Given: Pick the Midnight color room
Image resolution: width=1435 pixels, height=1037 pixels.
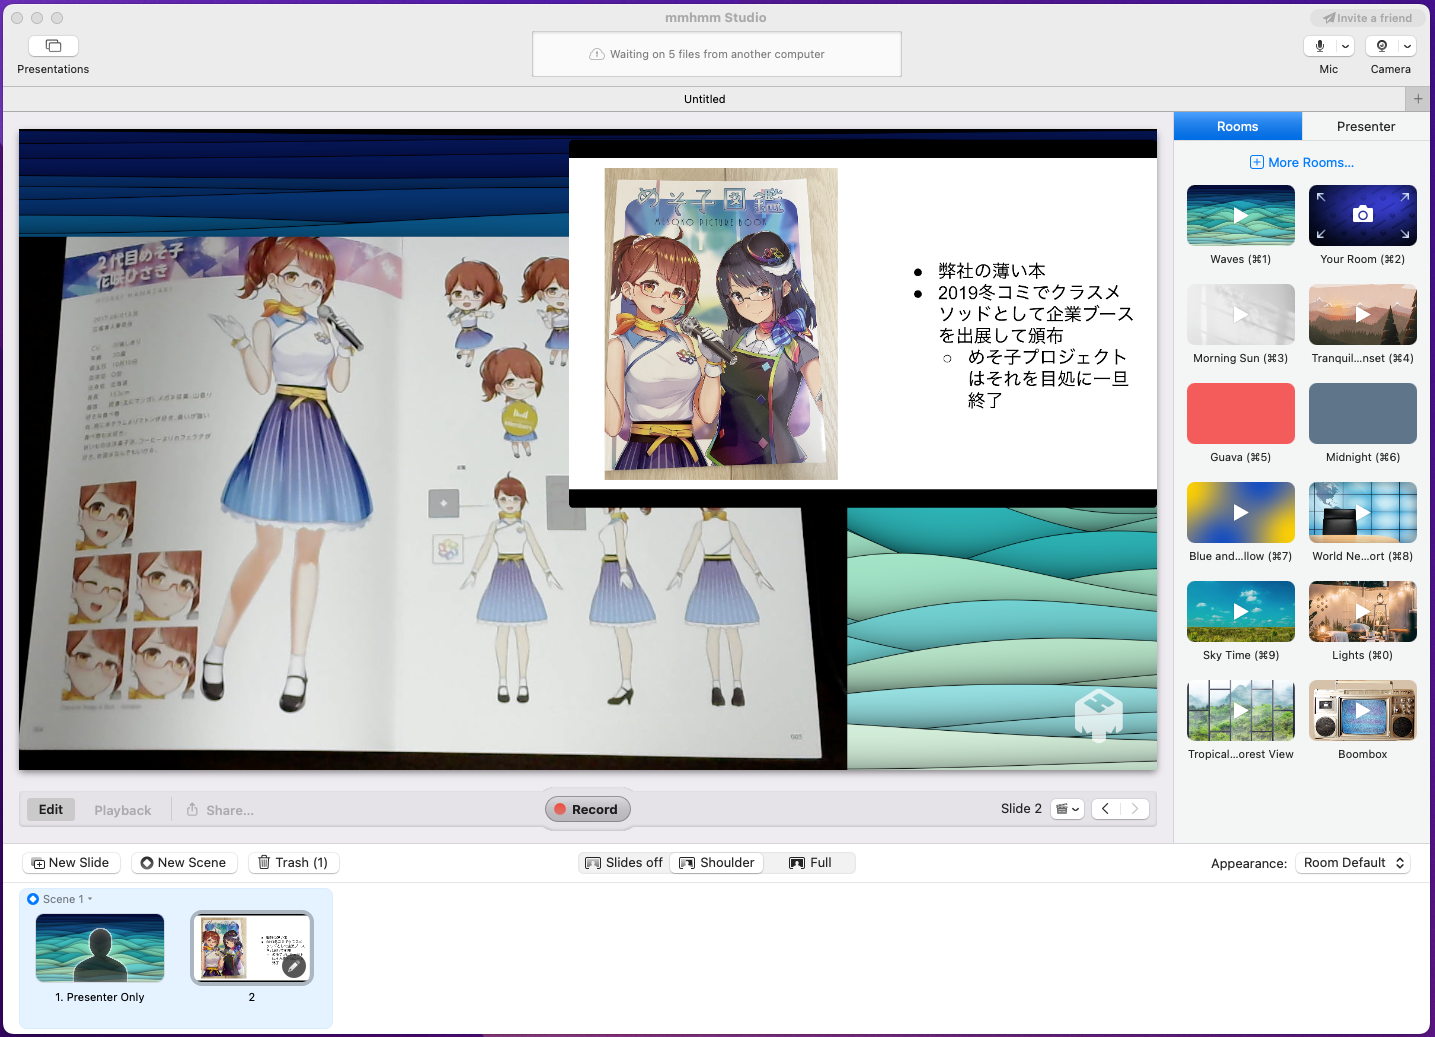Looking at the screenshot, I should click(x=1363, y=413).
